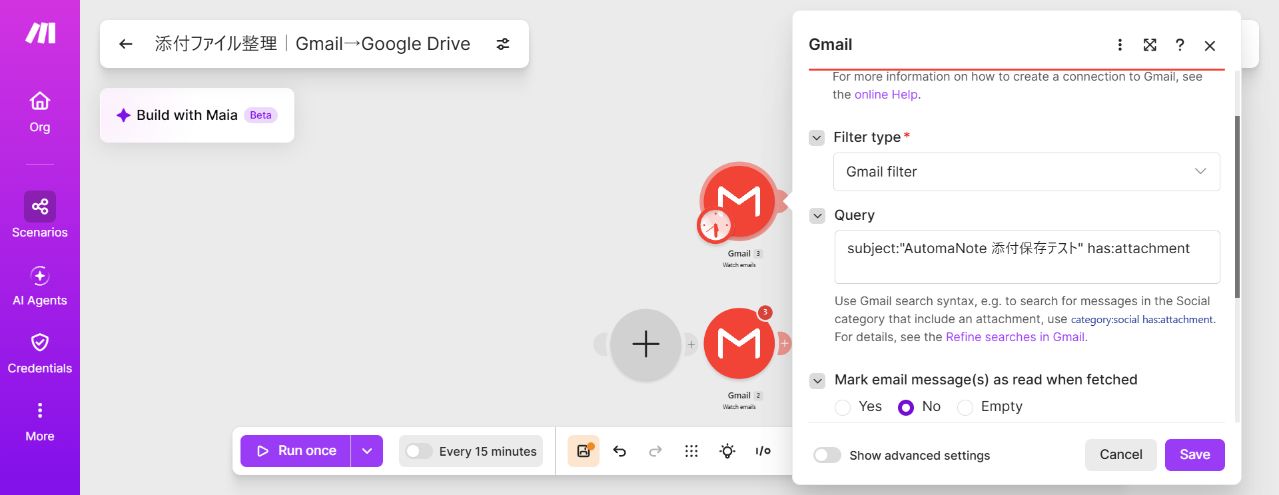Open the online Help link

tap(885, 95)
